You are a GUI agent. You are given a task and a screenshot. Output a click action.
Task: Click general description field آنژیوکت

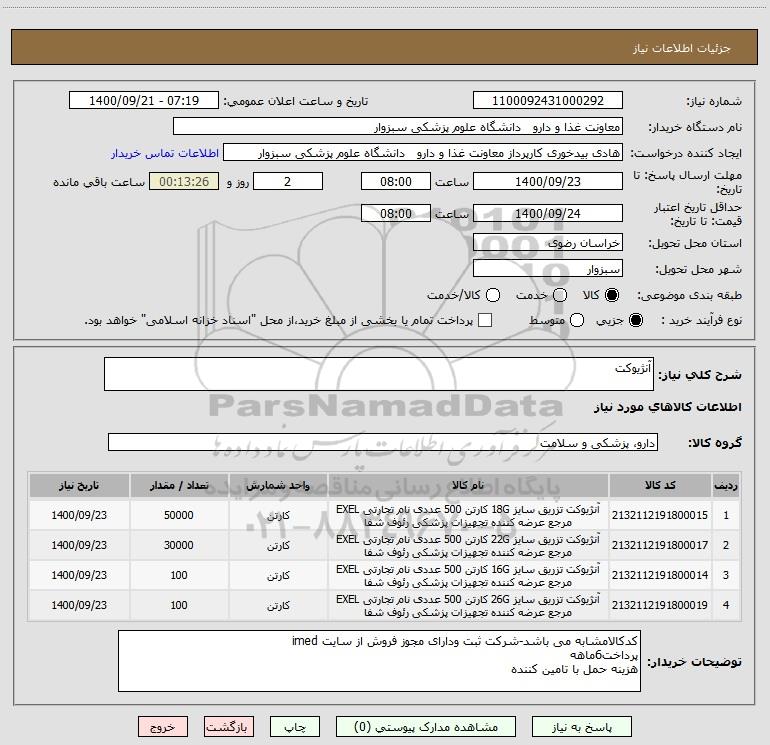coord(379,374)
